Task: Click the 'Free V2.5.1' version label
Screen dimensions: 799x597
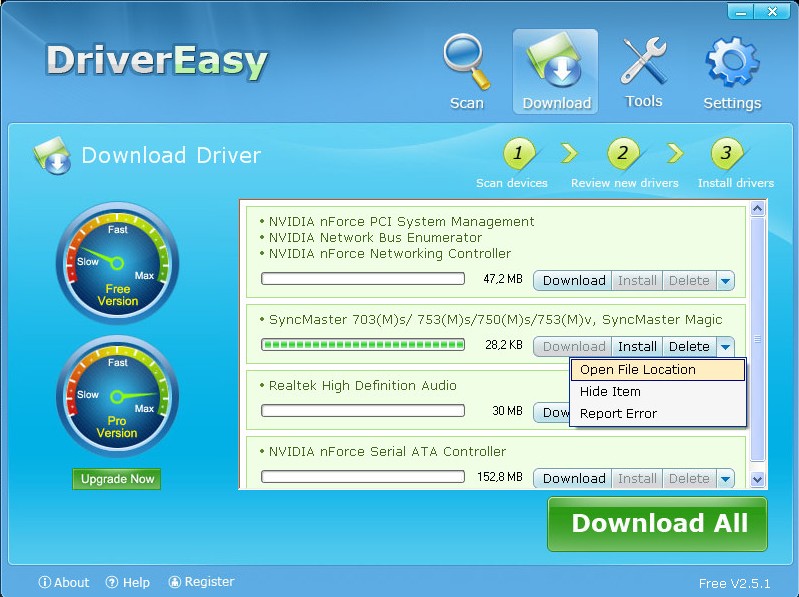Action: (734, 584)
